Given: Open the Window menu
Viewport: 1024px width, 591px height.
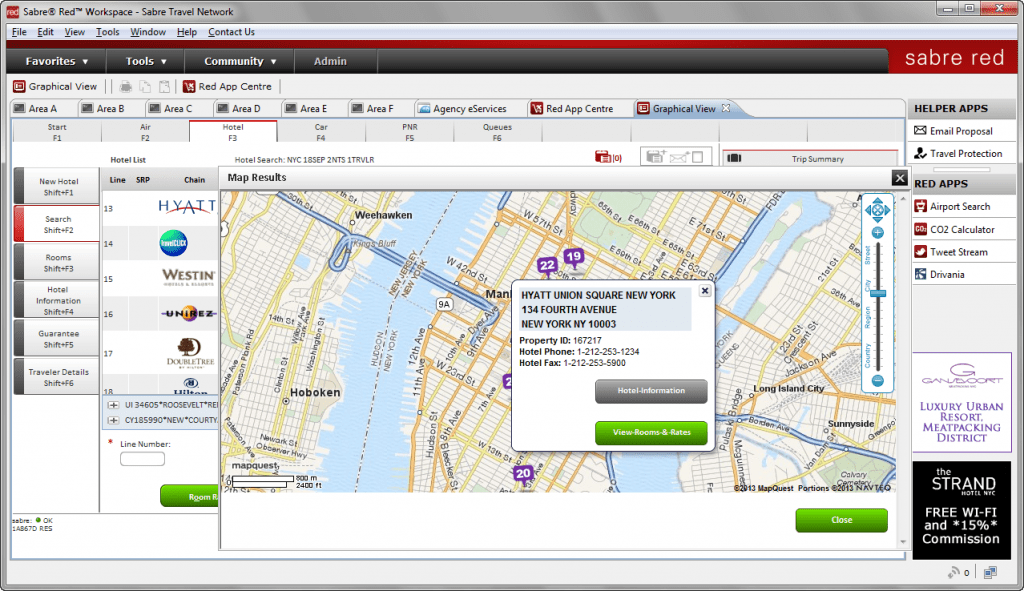Looking at the screenshot, I should point(148,32).
